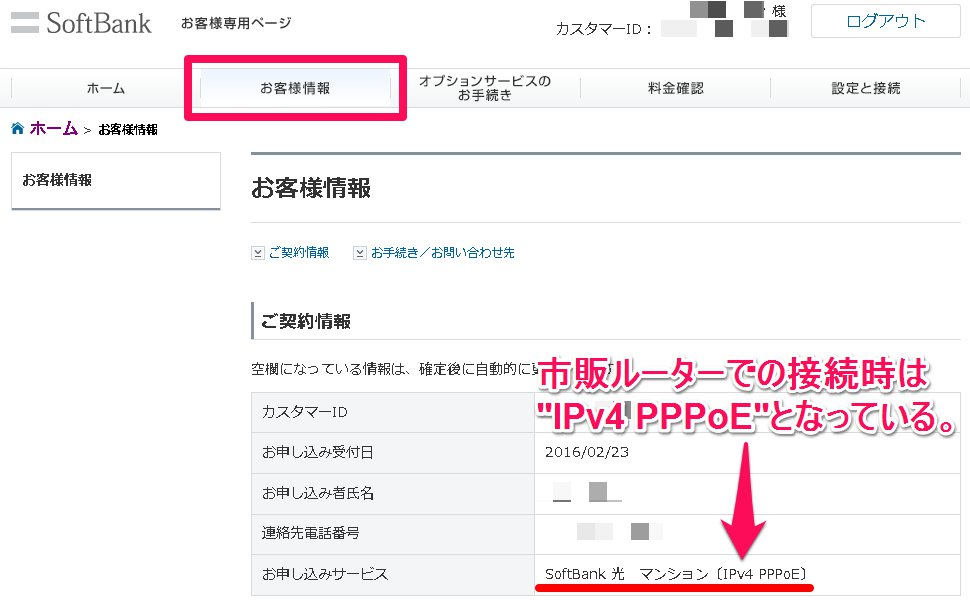The width and height of the screenshot is (970, 602).
Task: Open the ホーム navigation tab
Action: (106, 88)
